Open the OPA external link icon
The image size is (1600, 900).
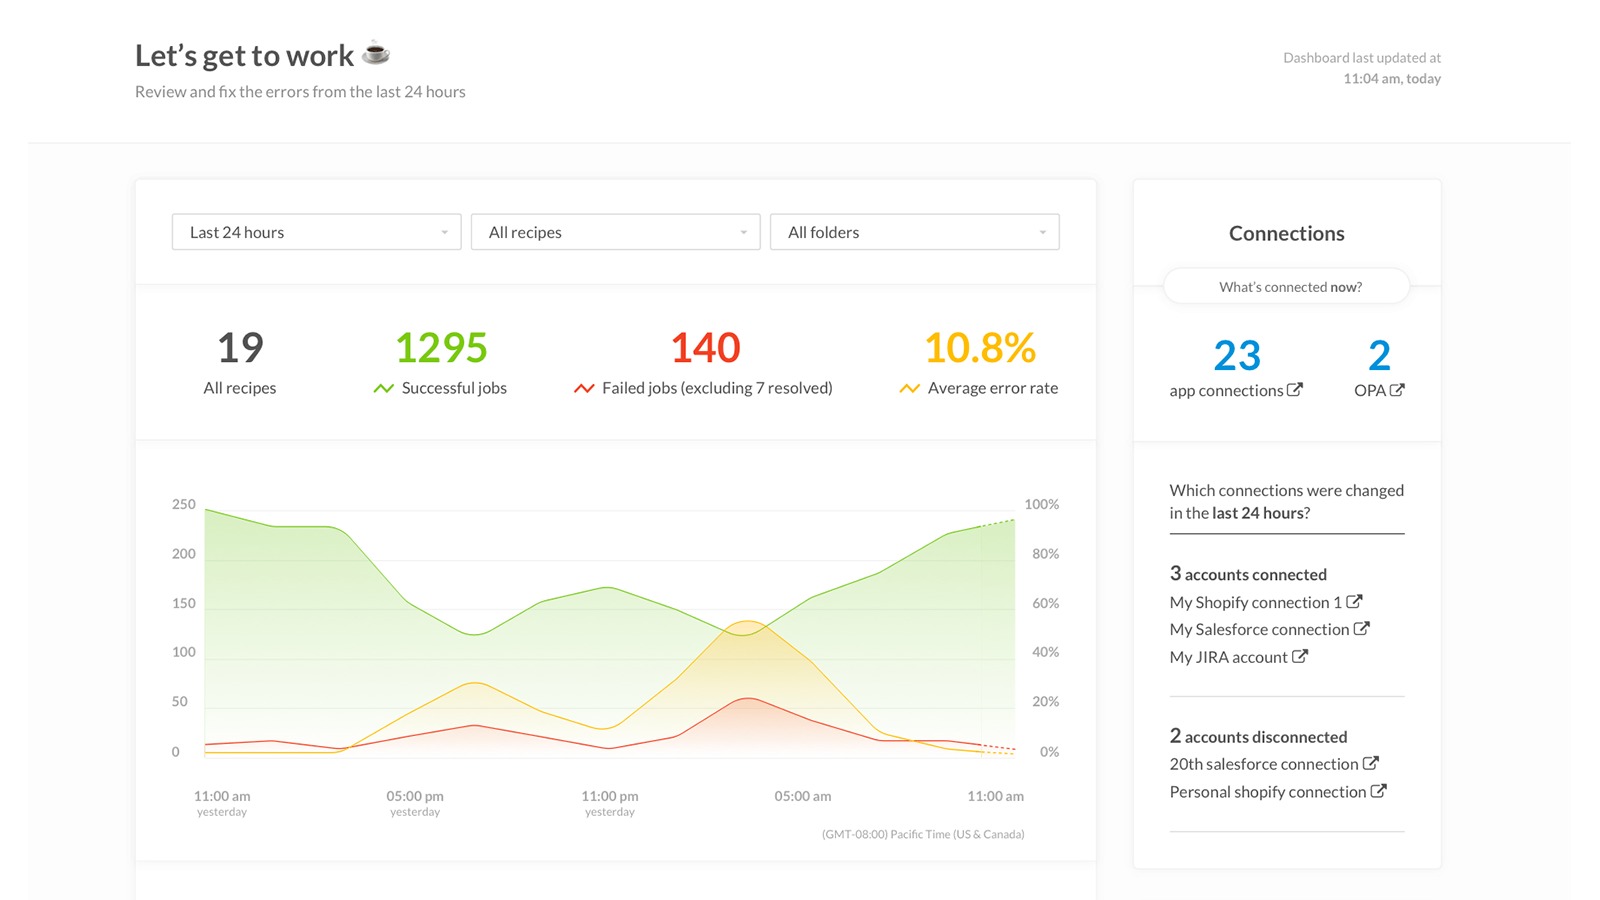pos(1399,390)
